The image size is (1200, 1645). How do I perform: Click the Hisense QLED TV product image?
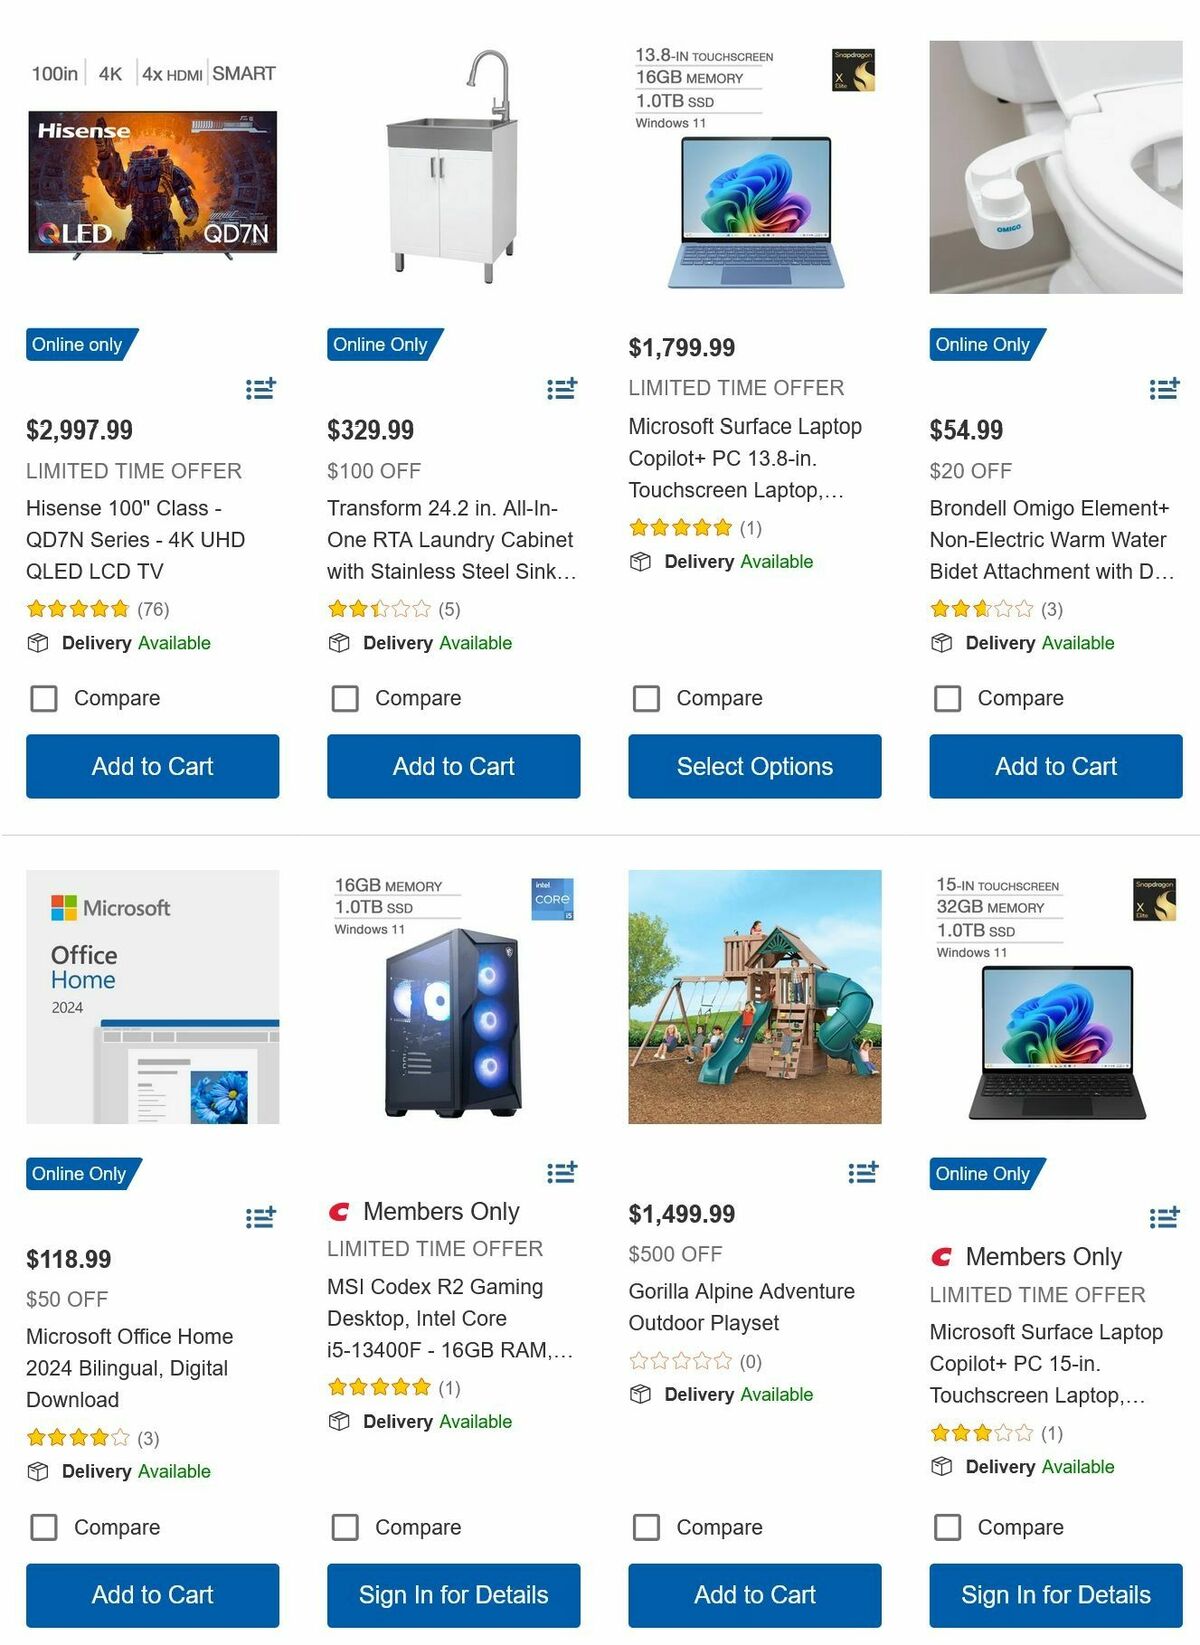(x=152, y=182)
